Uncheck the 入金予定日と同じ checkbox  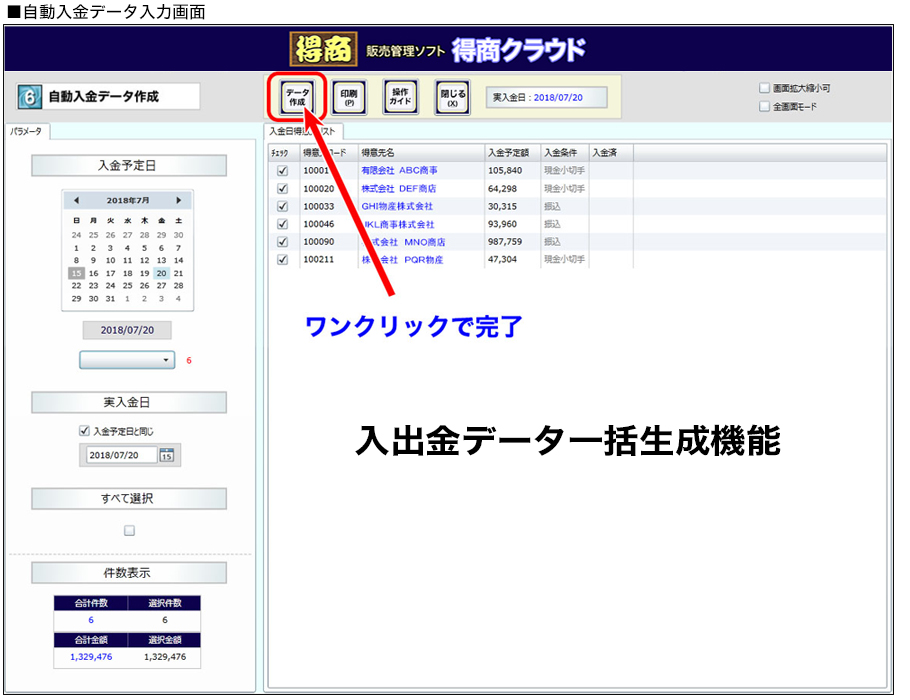[x=84, y=431]
